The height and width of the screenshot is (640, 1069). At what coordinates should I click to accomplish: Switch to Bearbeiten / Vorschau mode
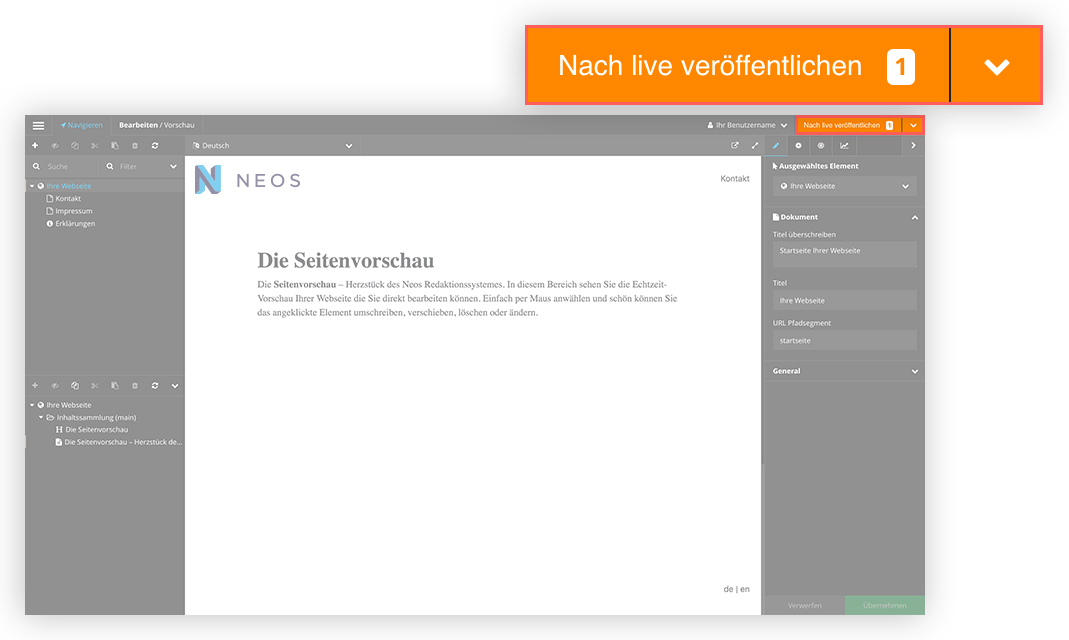pyautogui.click(x=157, y=125)
